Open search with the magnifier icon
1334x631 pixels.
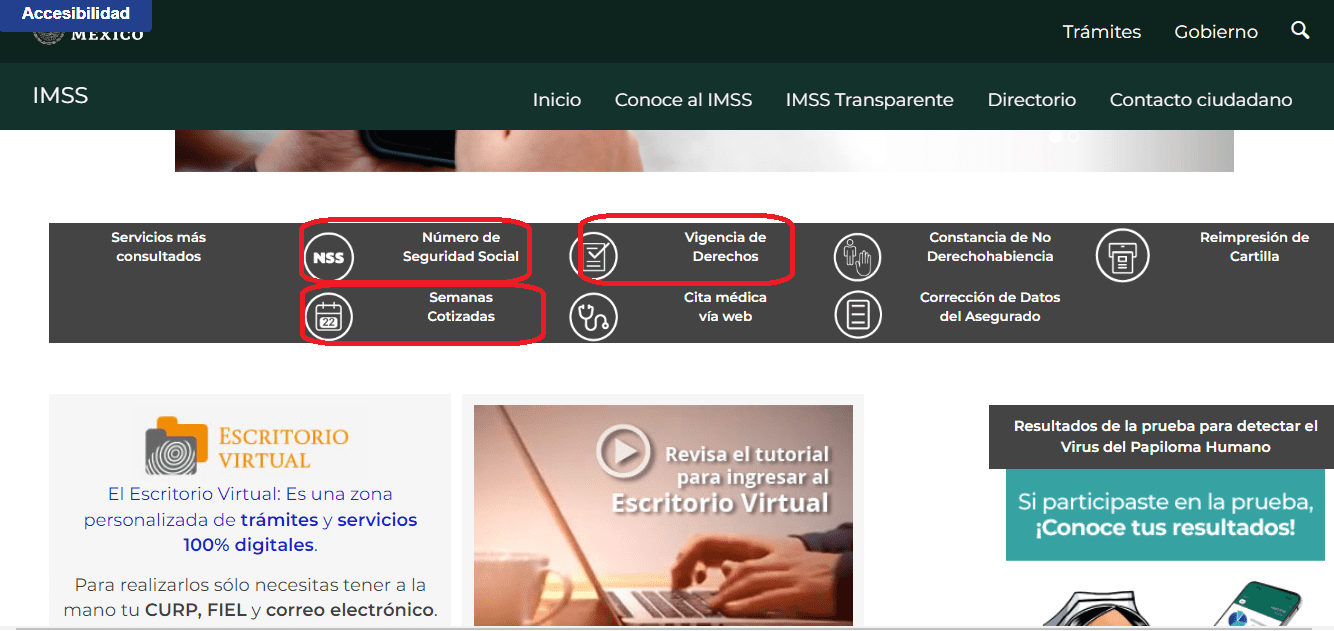(1300, 31)
